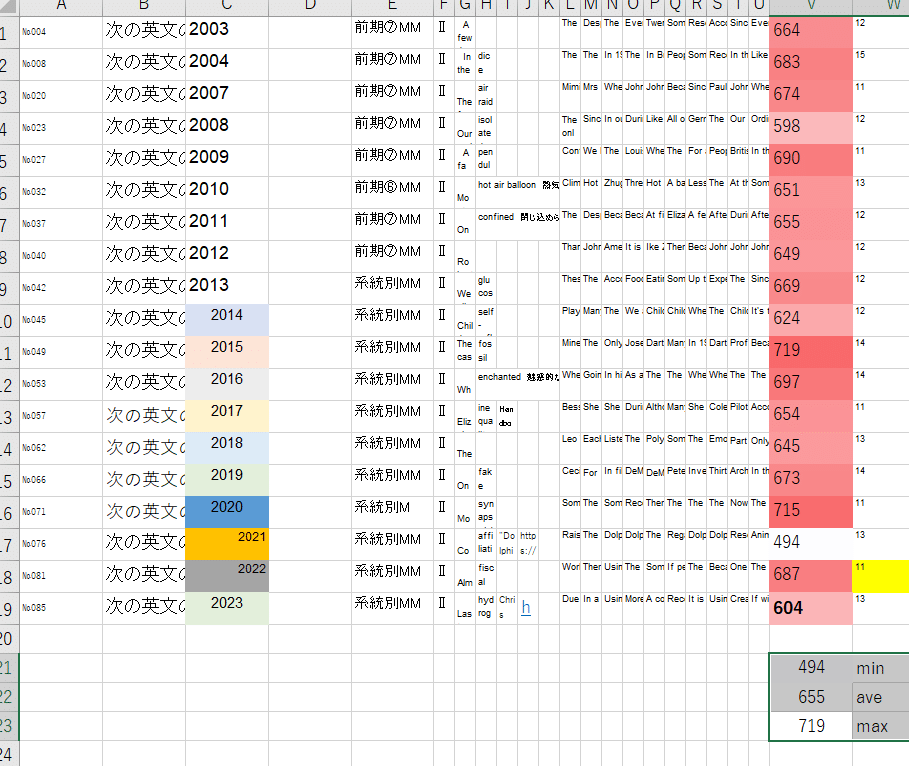Select the 719 maximum summary cell

810,726
